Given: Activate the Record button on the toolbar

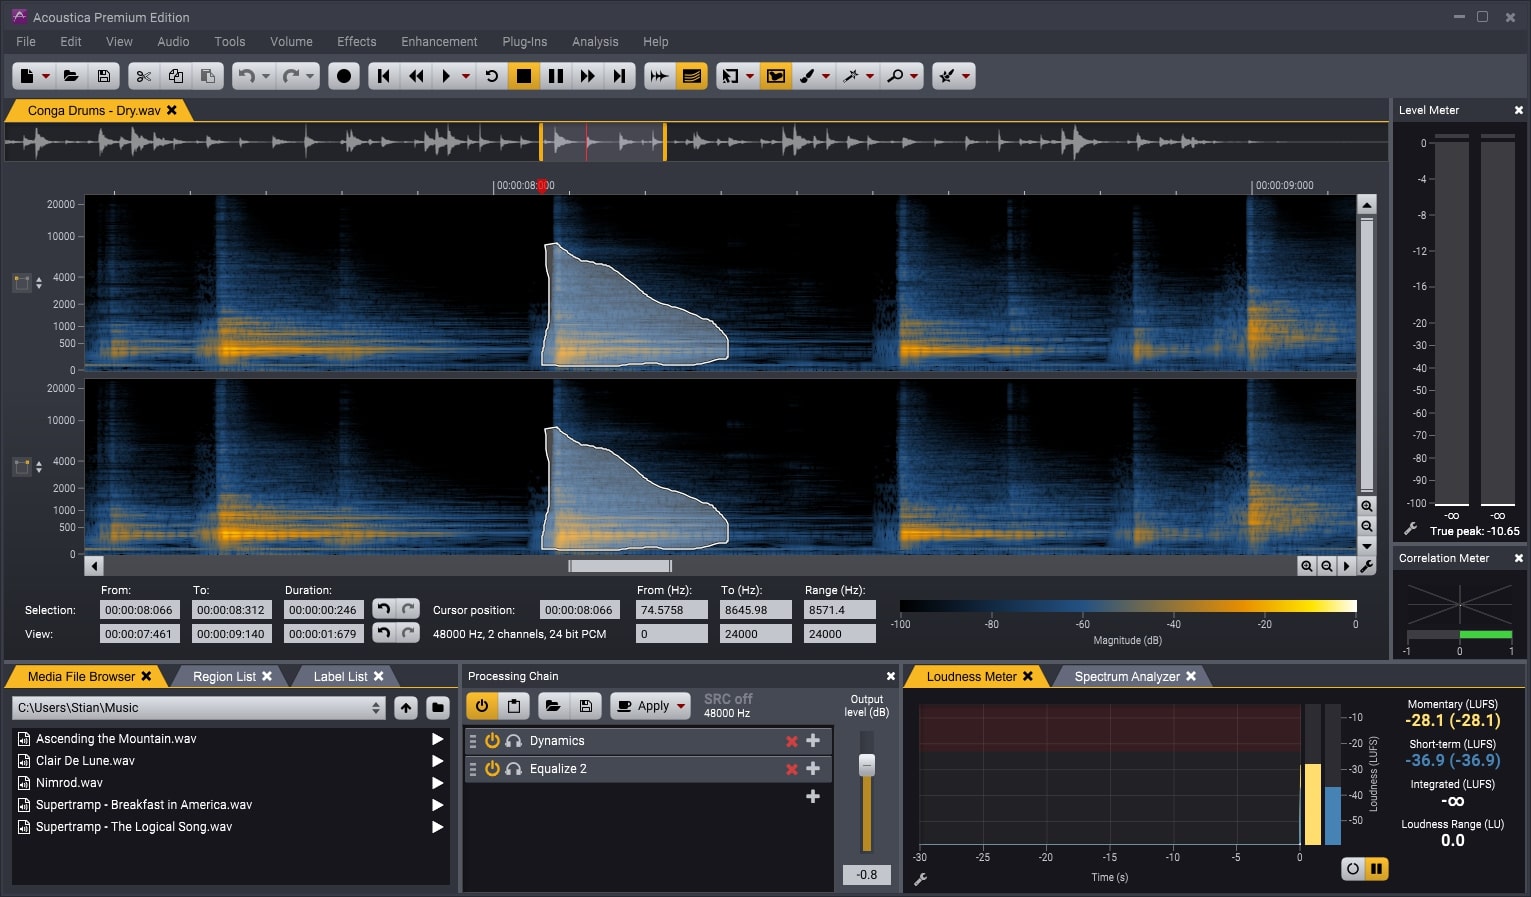Looking at the screenshot, I should click(x=343, y=75).
